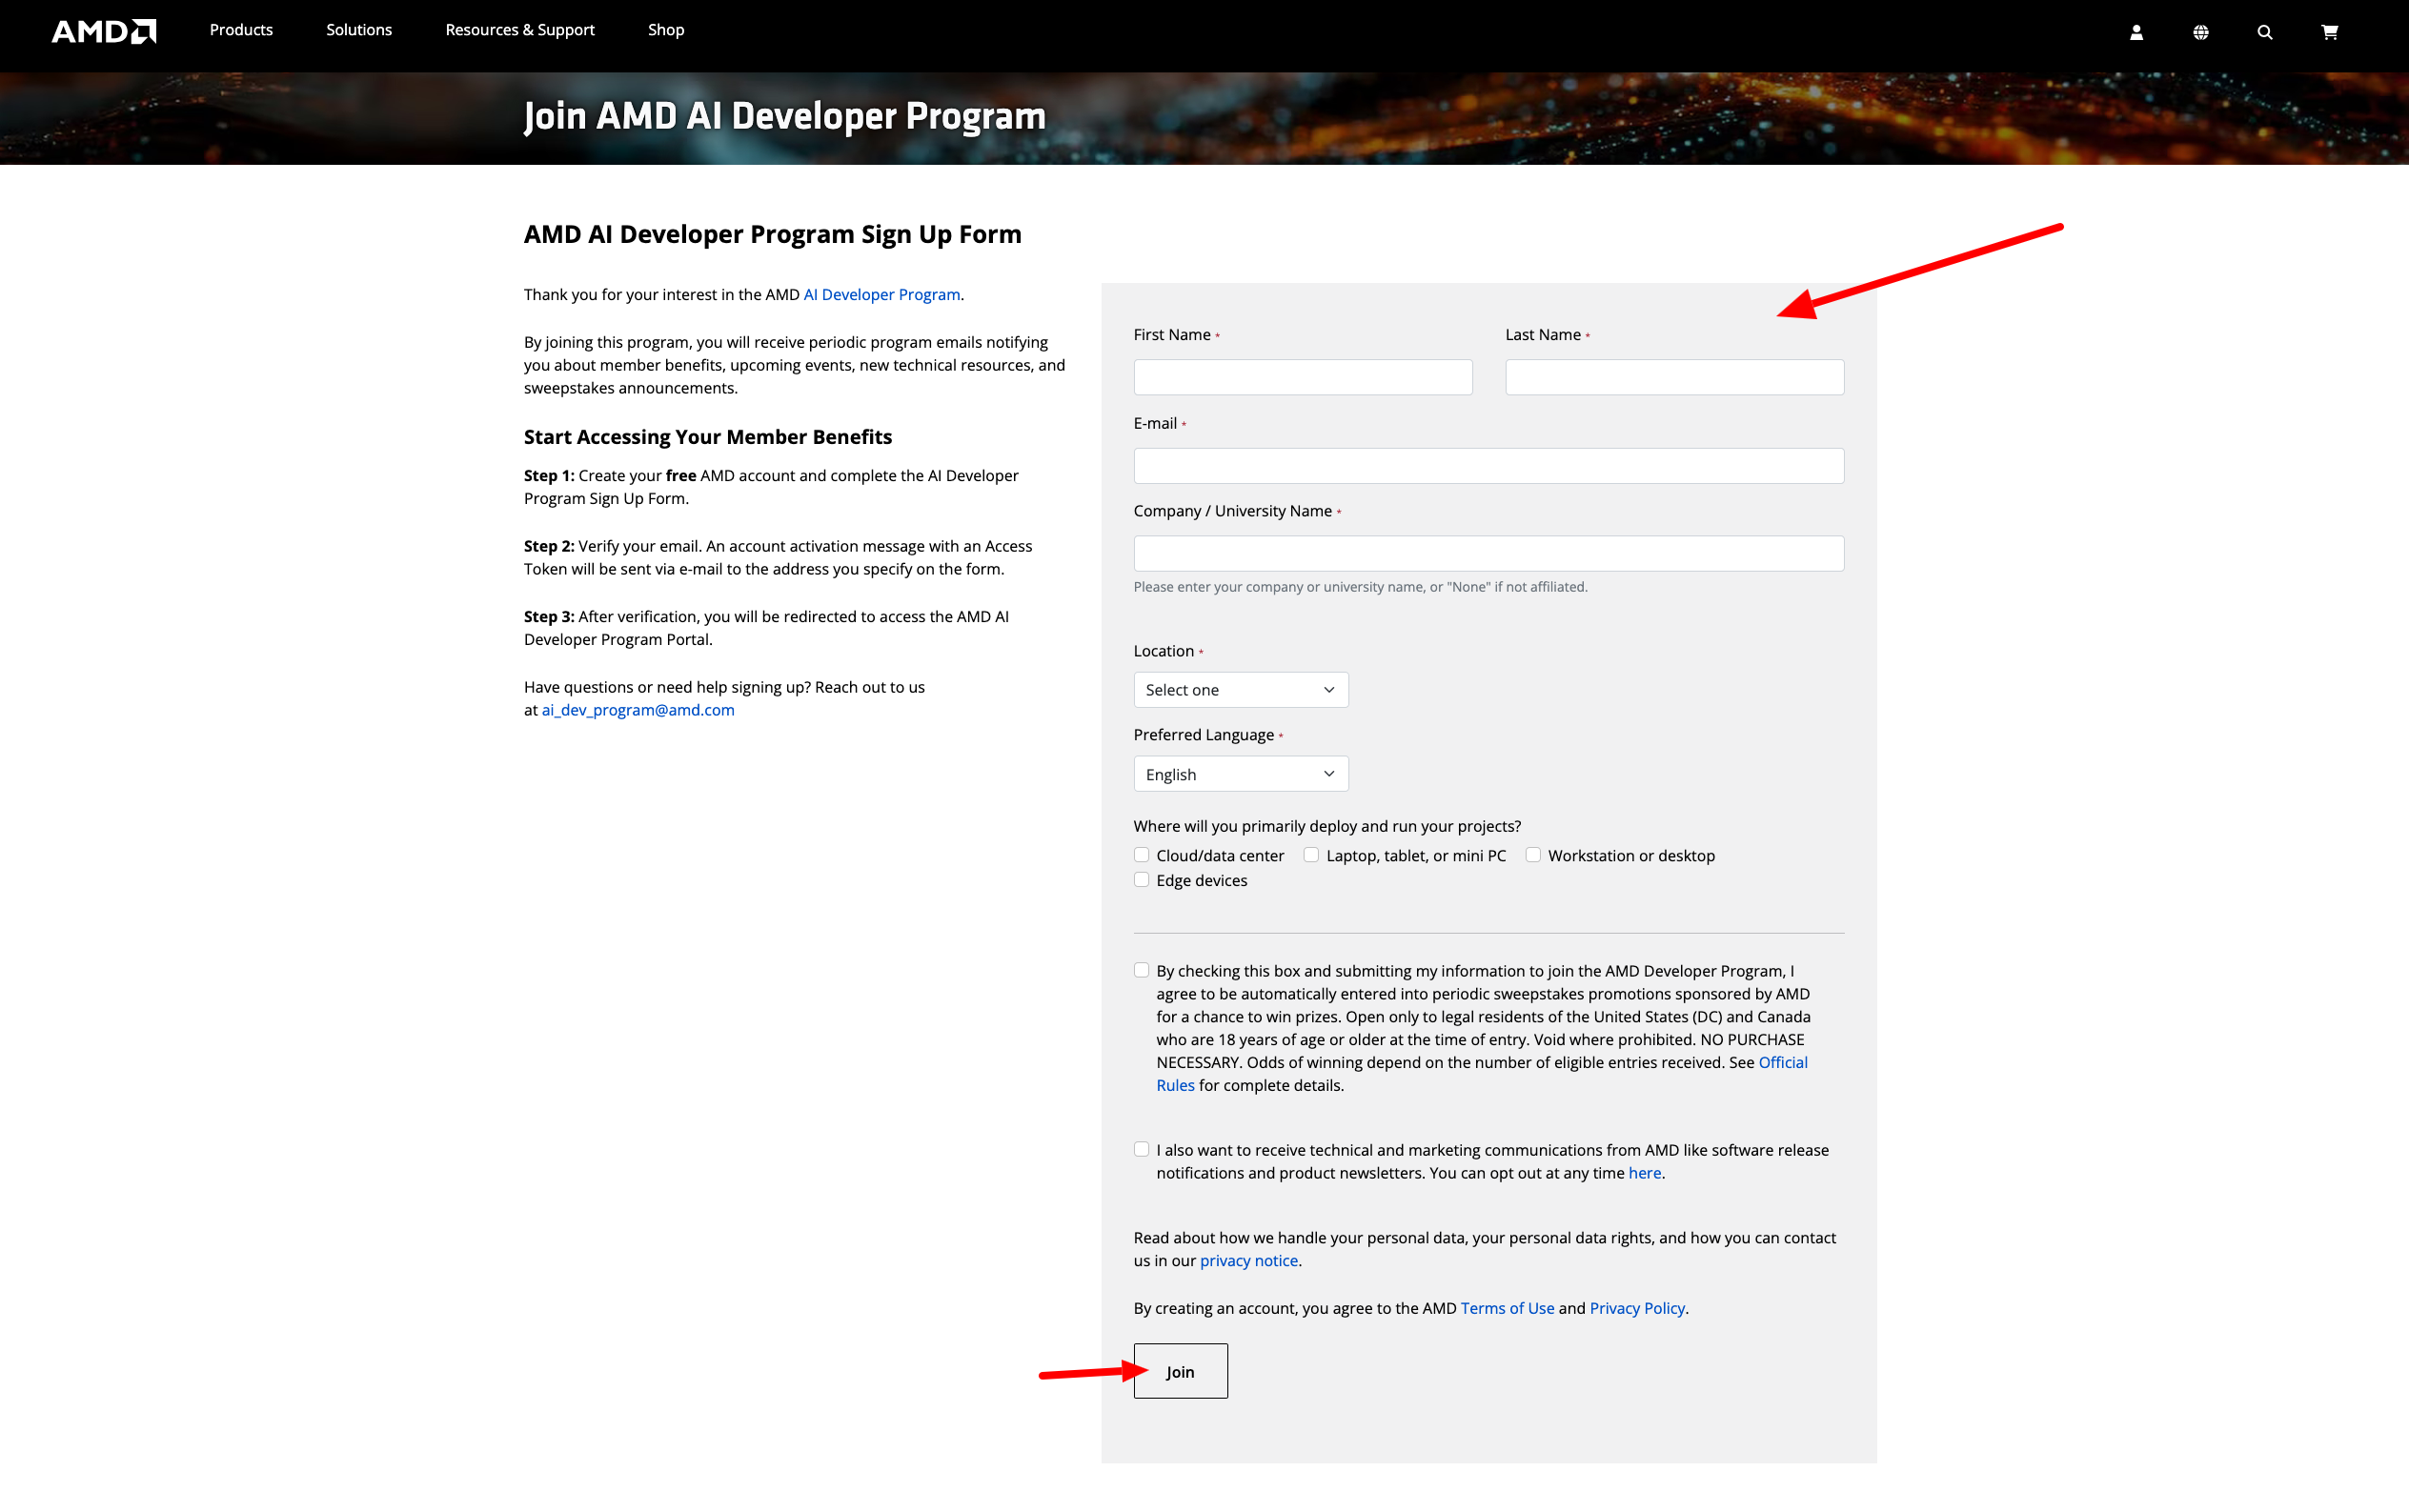The image size is (2409, 1512).
Task: Check the Edge devices checkbox
Action: [x=1141, y=880]
